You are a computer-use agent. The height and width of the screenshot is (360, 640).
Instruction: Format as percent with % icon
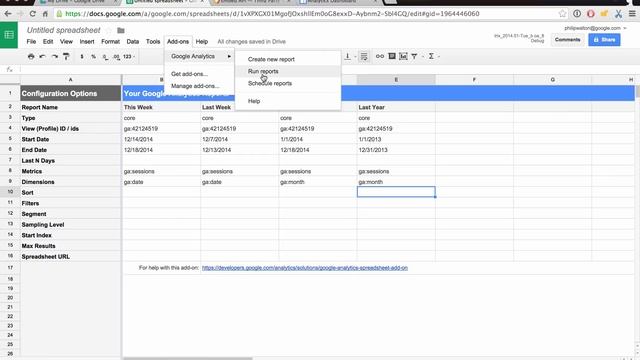(x=93, y=56)
